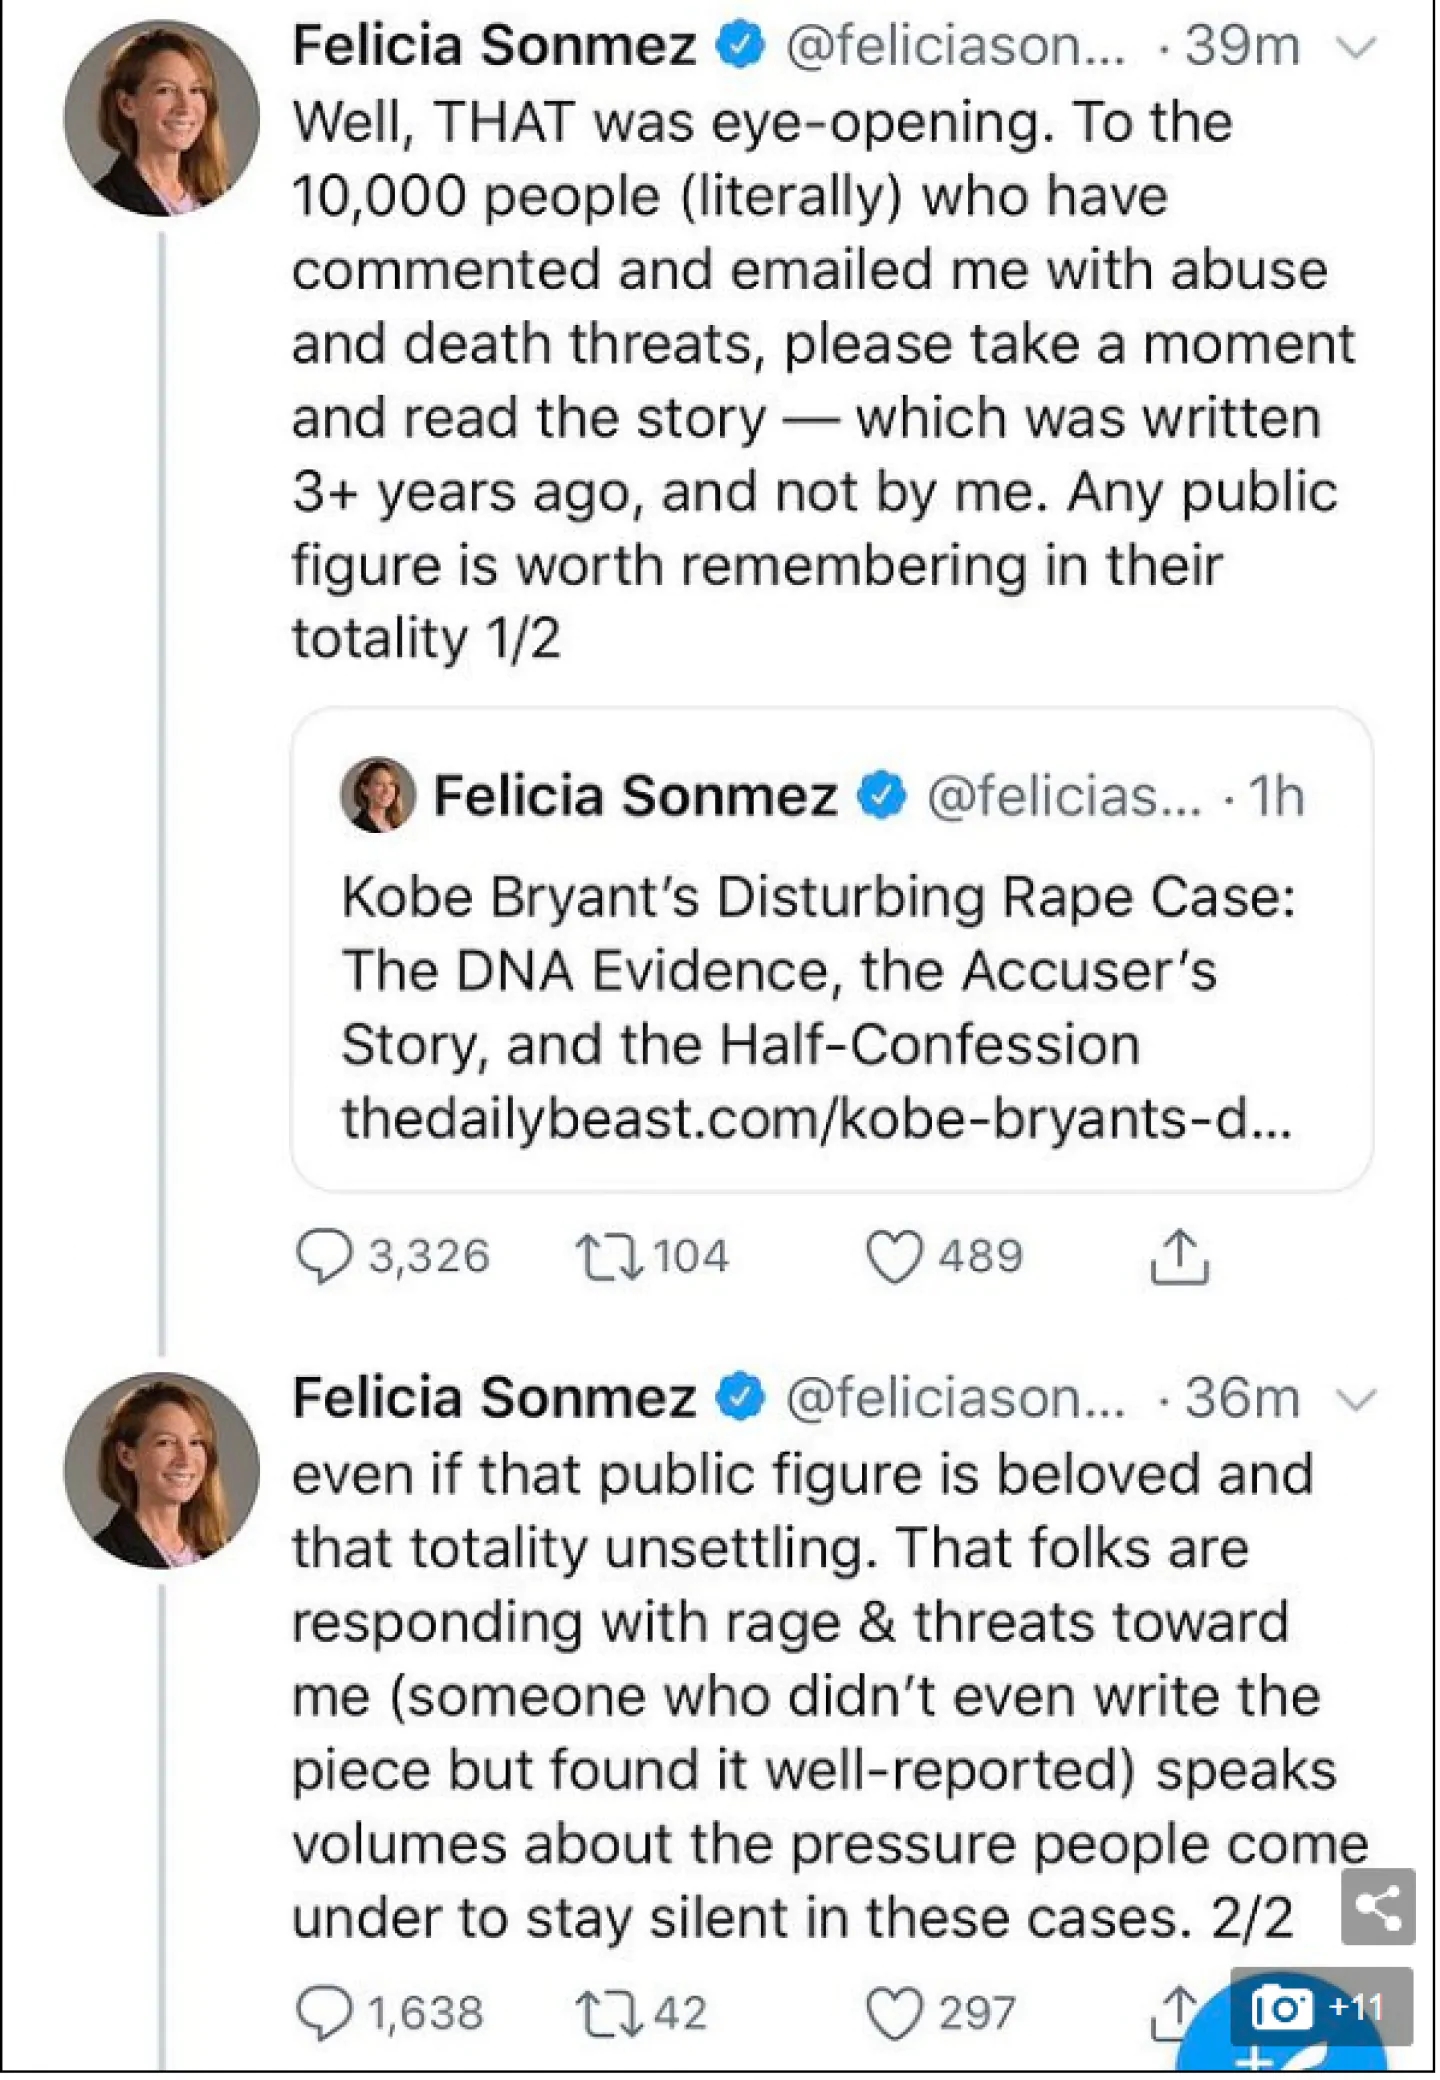Expand chevron menu on the 36m tweet
The image size is (1440, 2080).
(1356, 1399)
